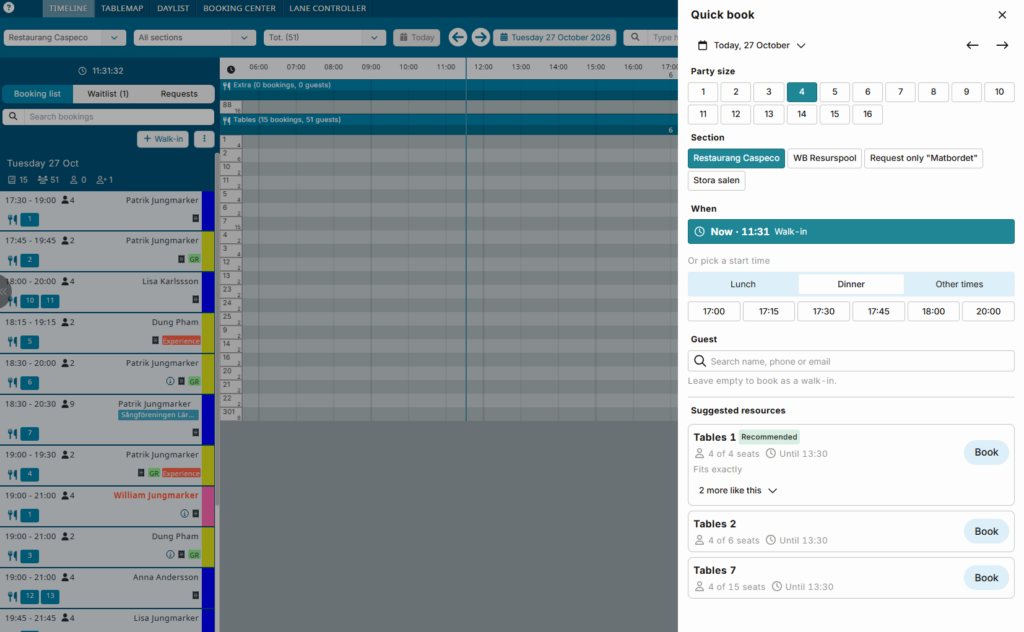Switch to Waitlist (1) tab
Image resolution: width=1024 pixels, height=632 pixels.
(x=108, y=94)
